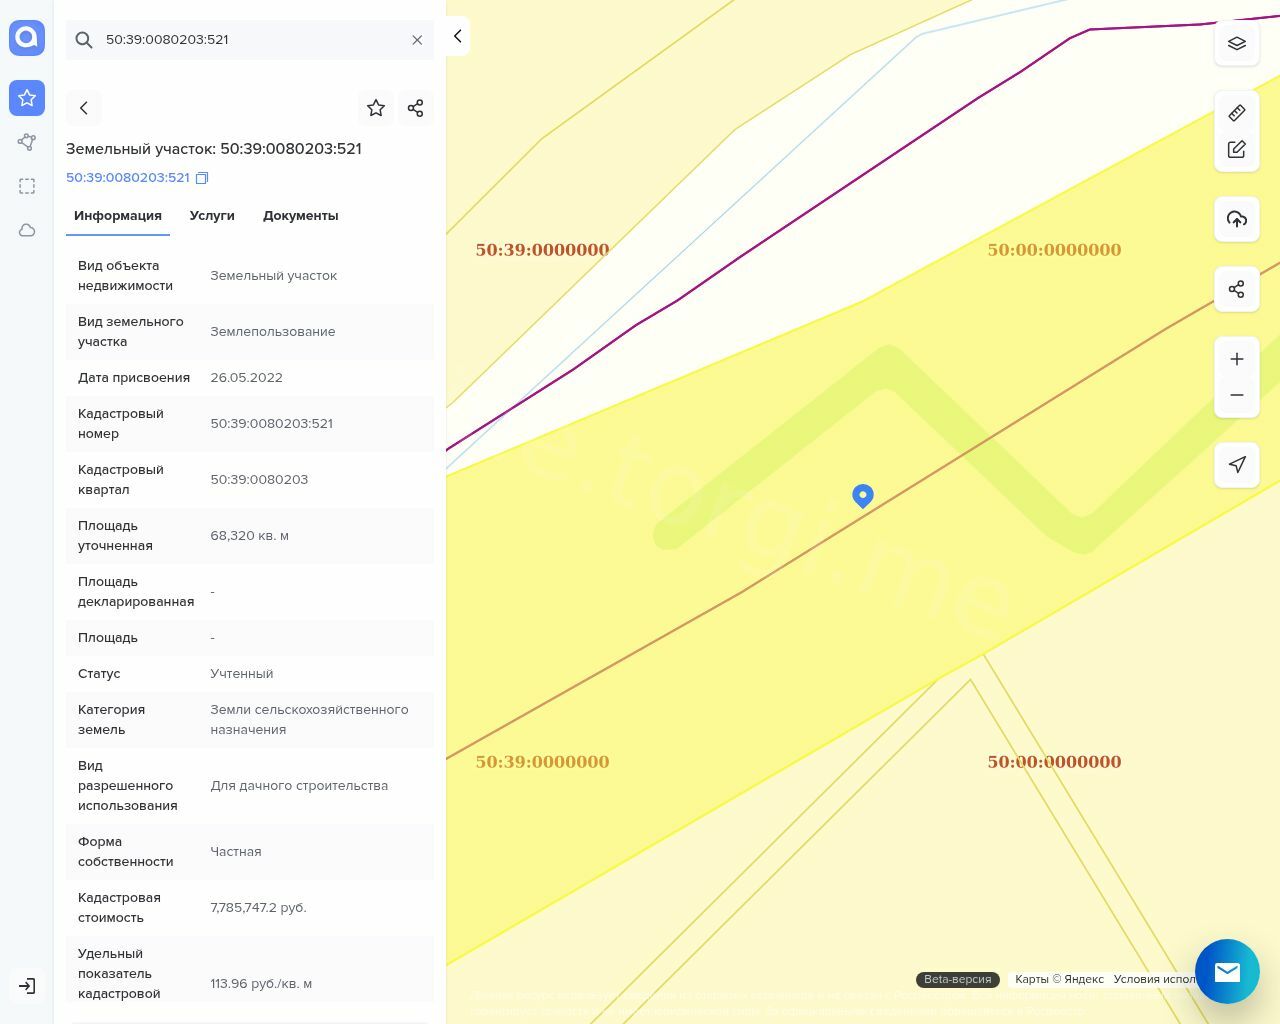Switch to the Услуги tab
1280x1024 pixels.
tap(212, 216)
